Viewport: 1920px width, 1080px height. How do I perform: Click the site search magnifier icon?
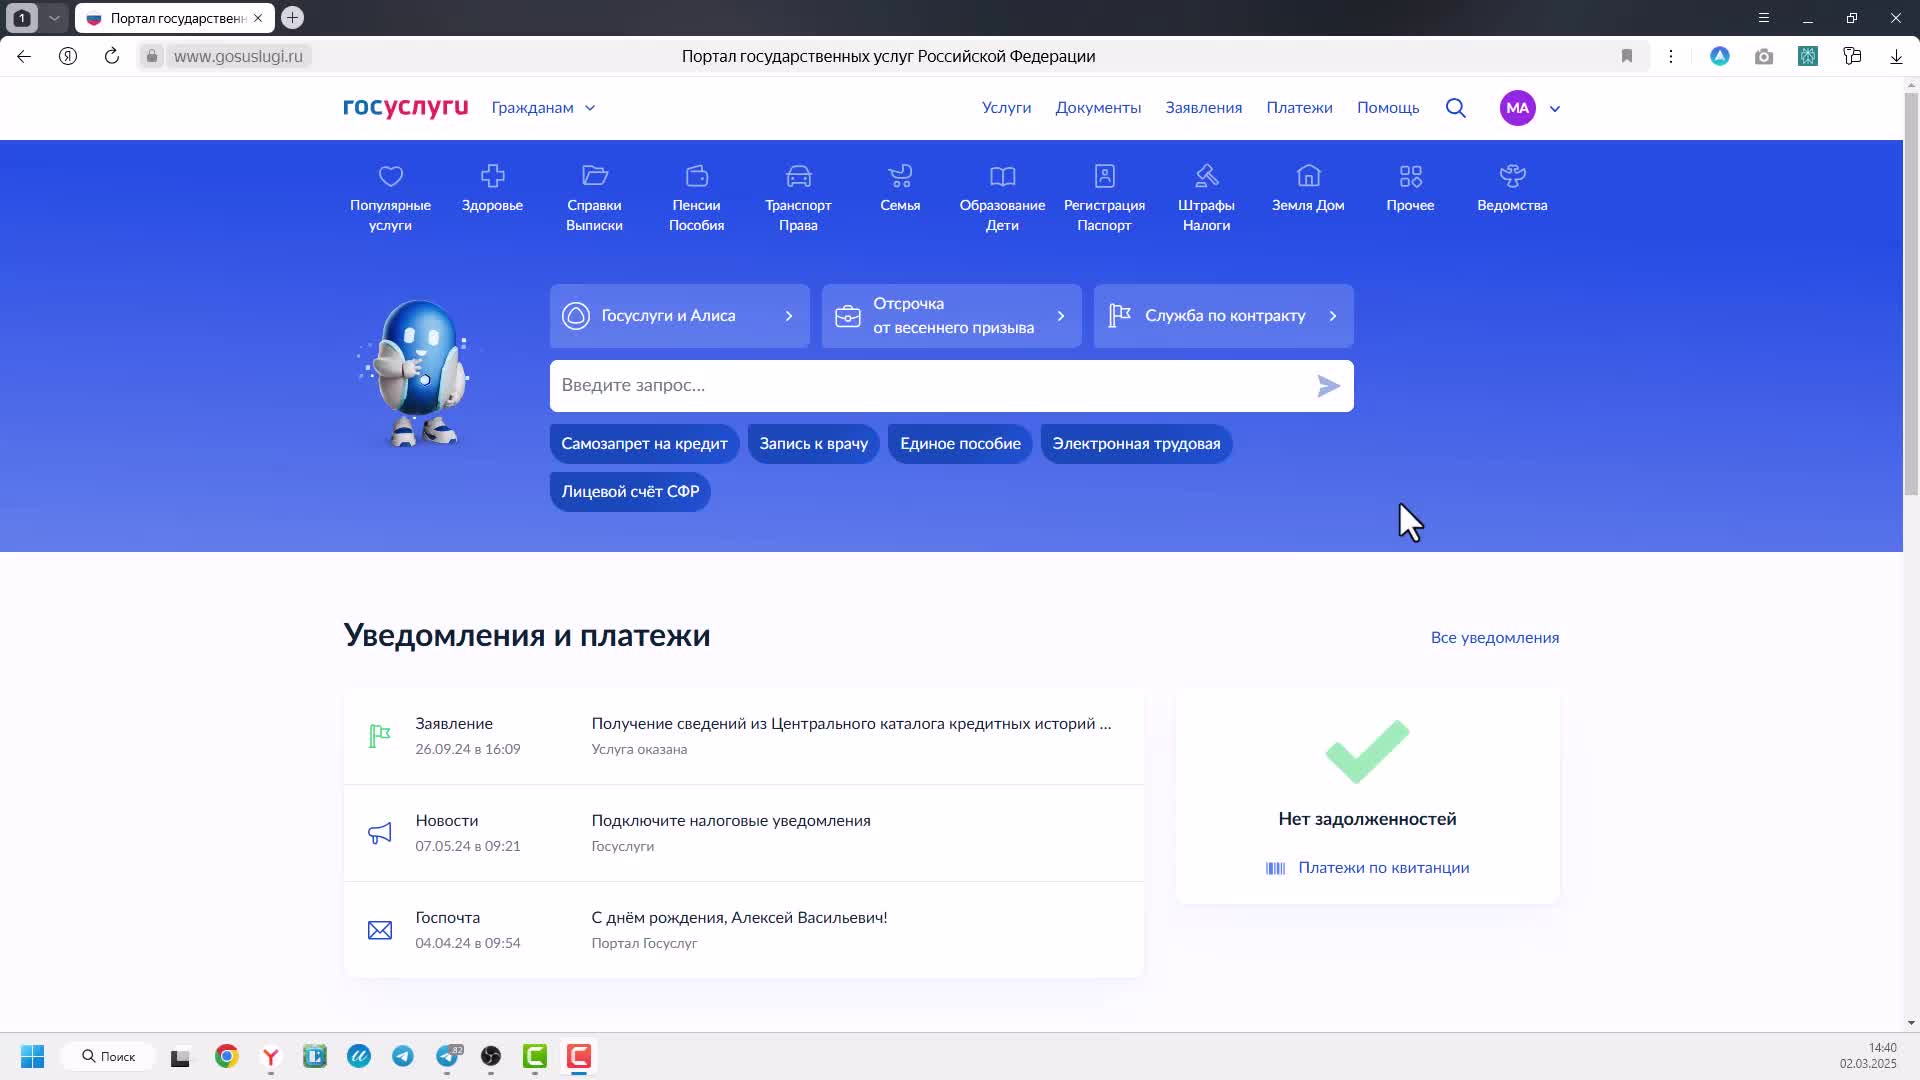click(1456, 108)
